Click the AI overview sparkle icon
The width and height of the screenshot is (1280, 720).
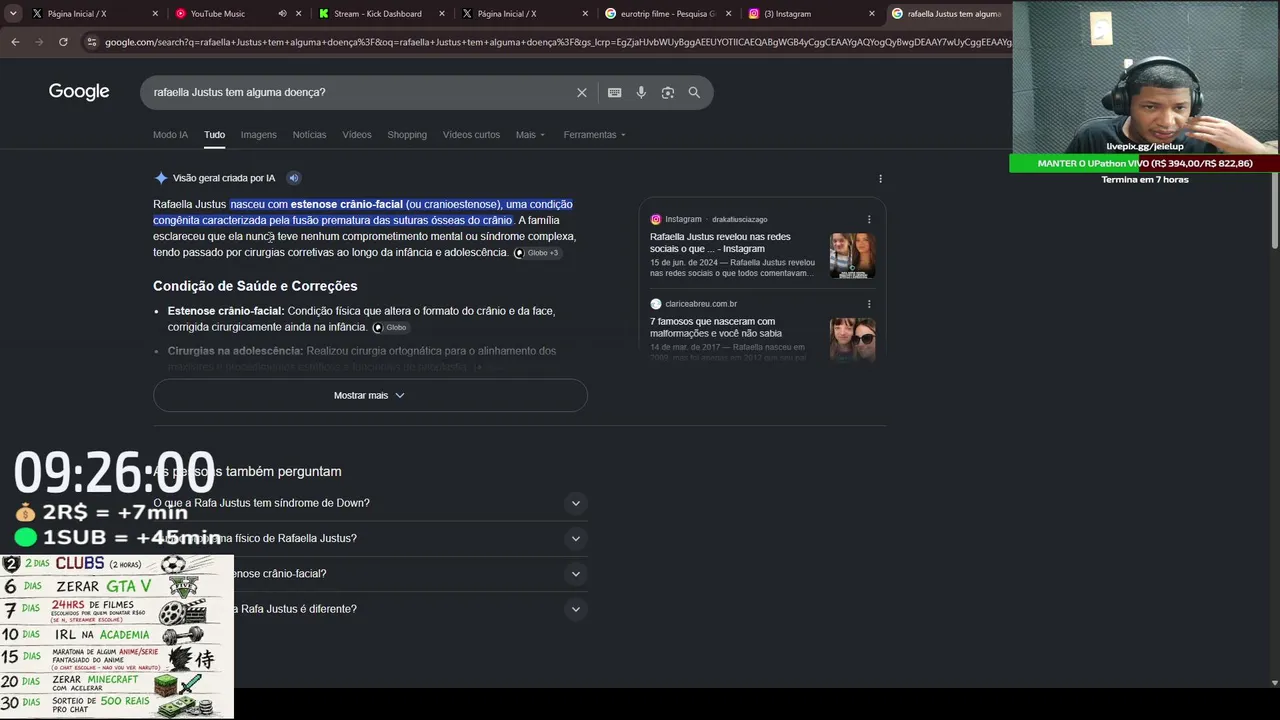coord(161,178)
